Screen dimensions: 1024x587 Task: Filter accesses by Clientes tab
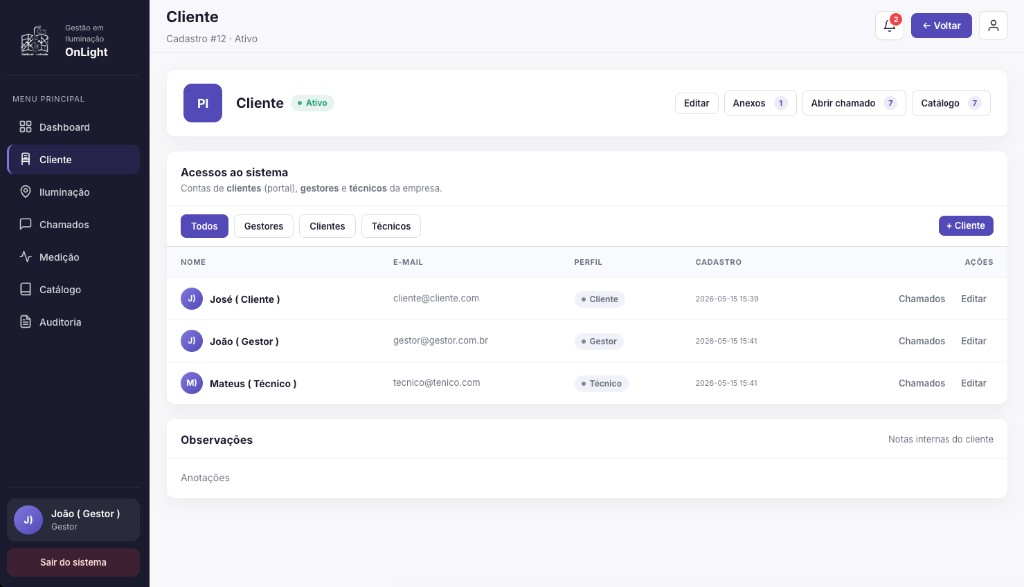coord(327,226)
